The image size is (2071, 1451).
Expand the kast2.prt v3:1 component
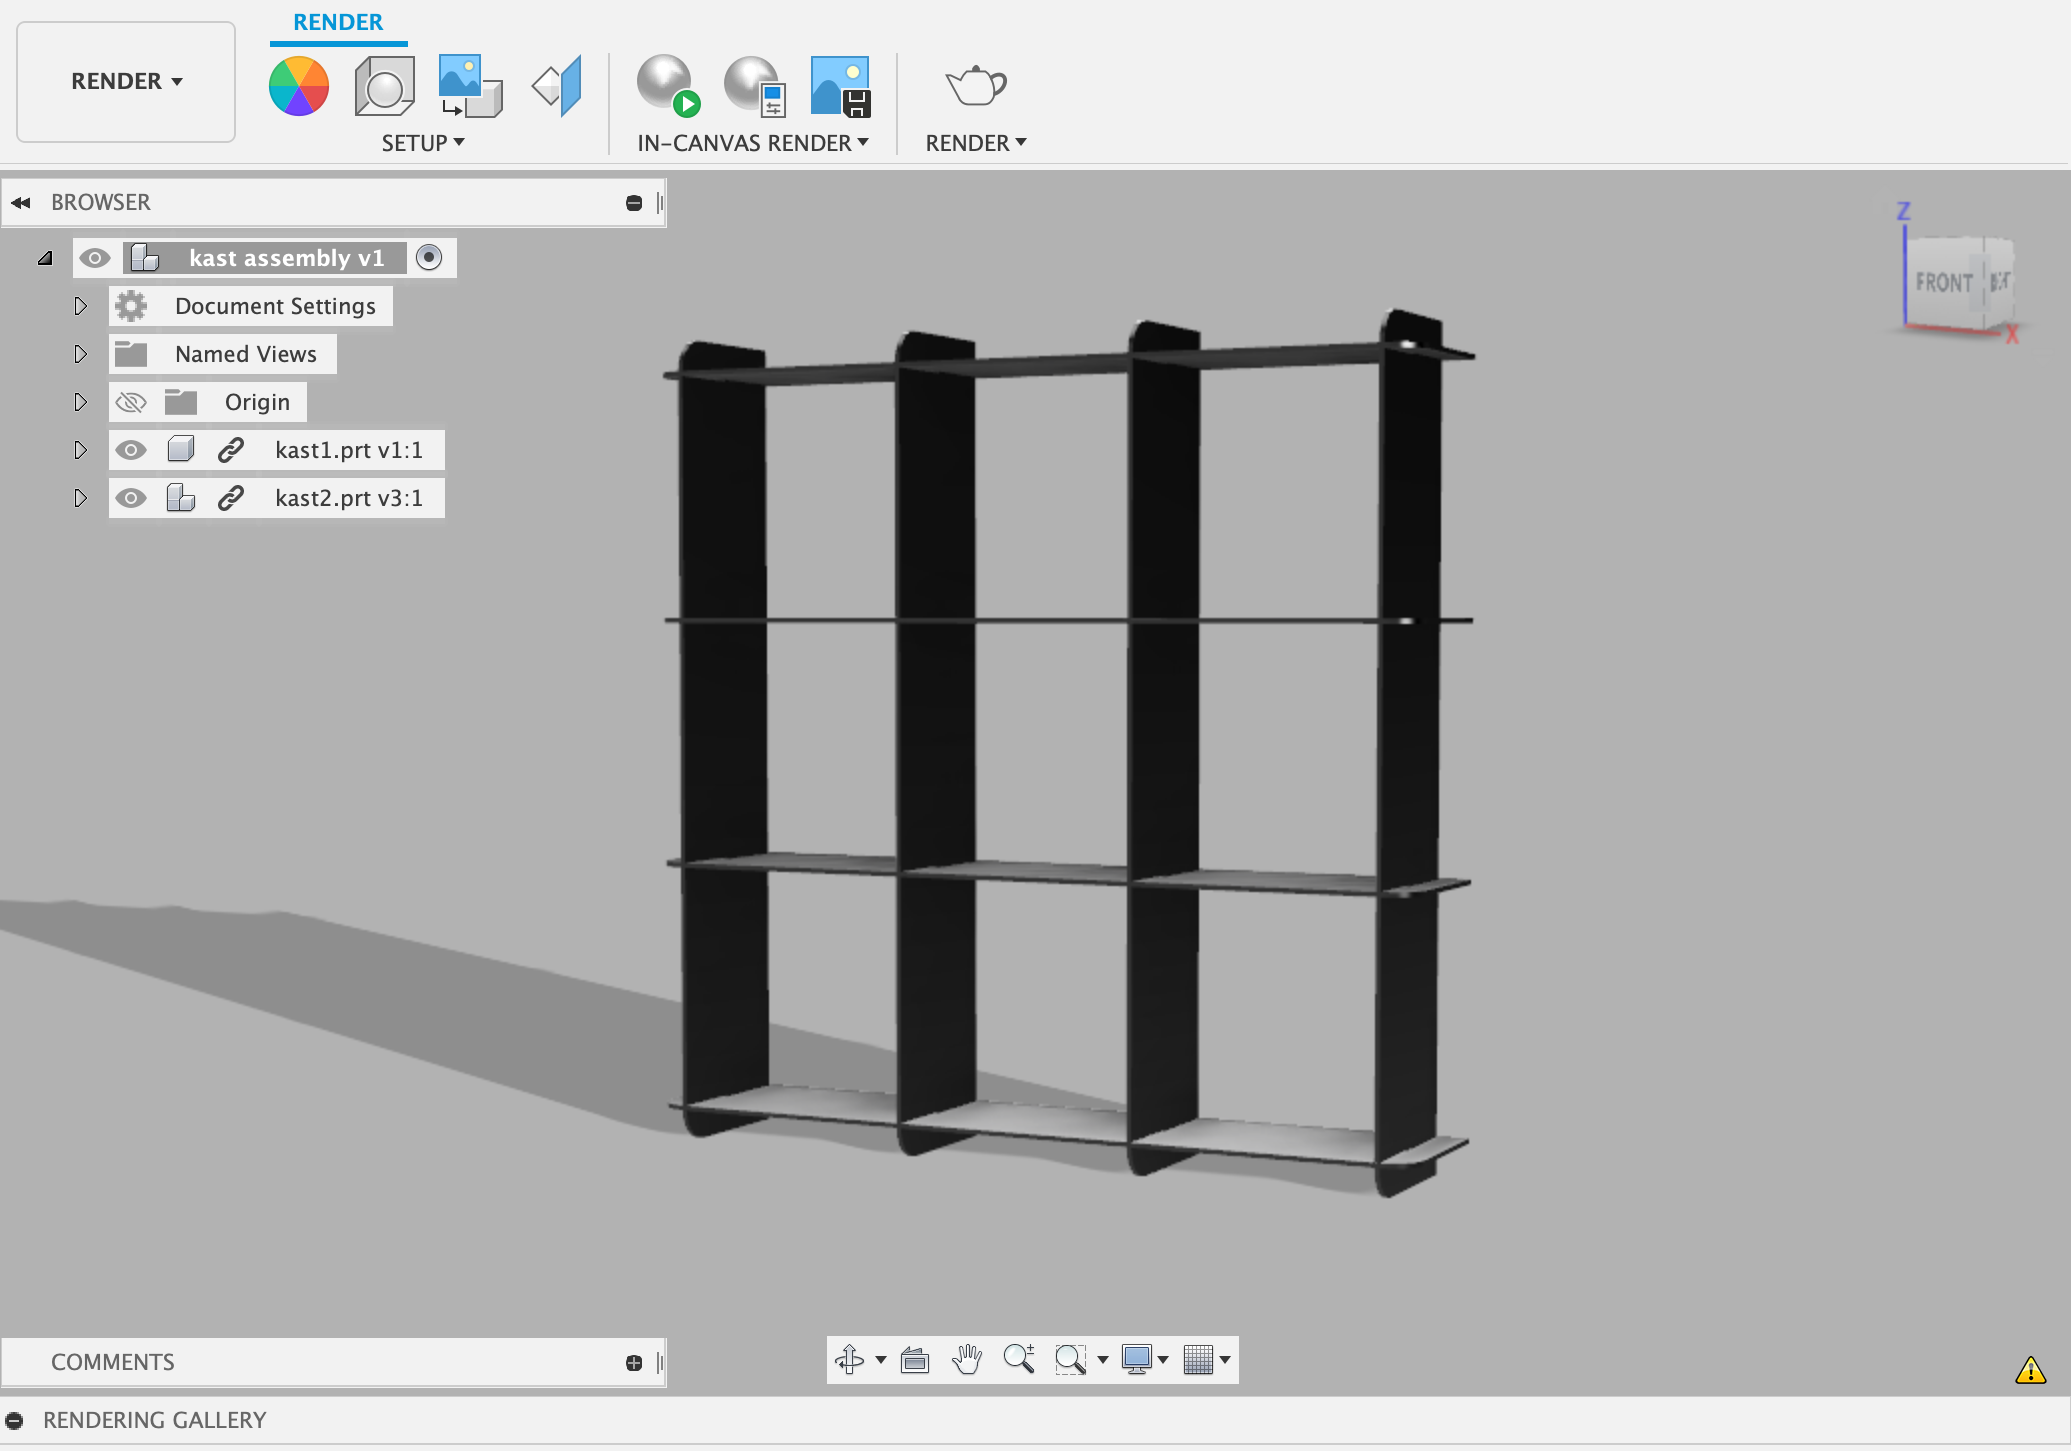pyautogui.click(x=81, y=498)
